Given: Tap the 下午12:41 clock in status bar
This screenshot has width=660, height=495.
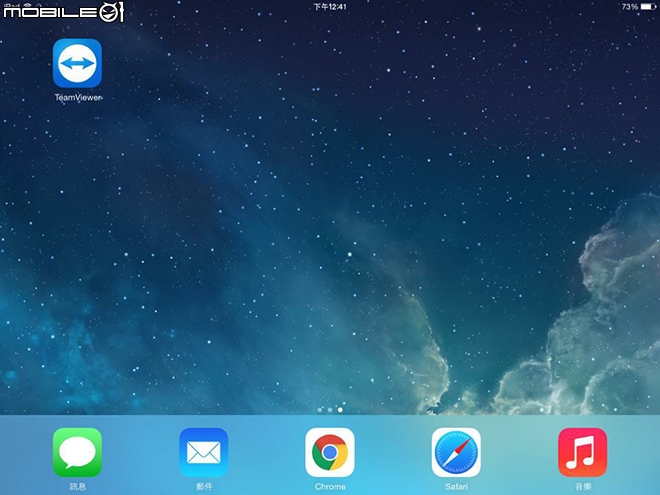Looking at the screenshot, I should (x=330, y=7).
